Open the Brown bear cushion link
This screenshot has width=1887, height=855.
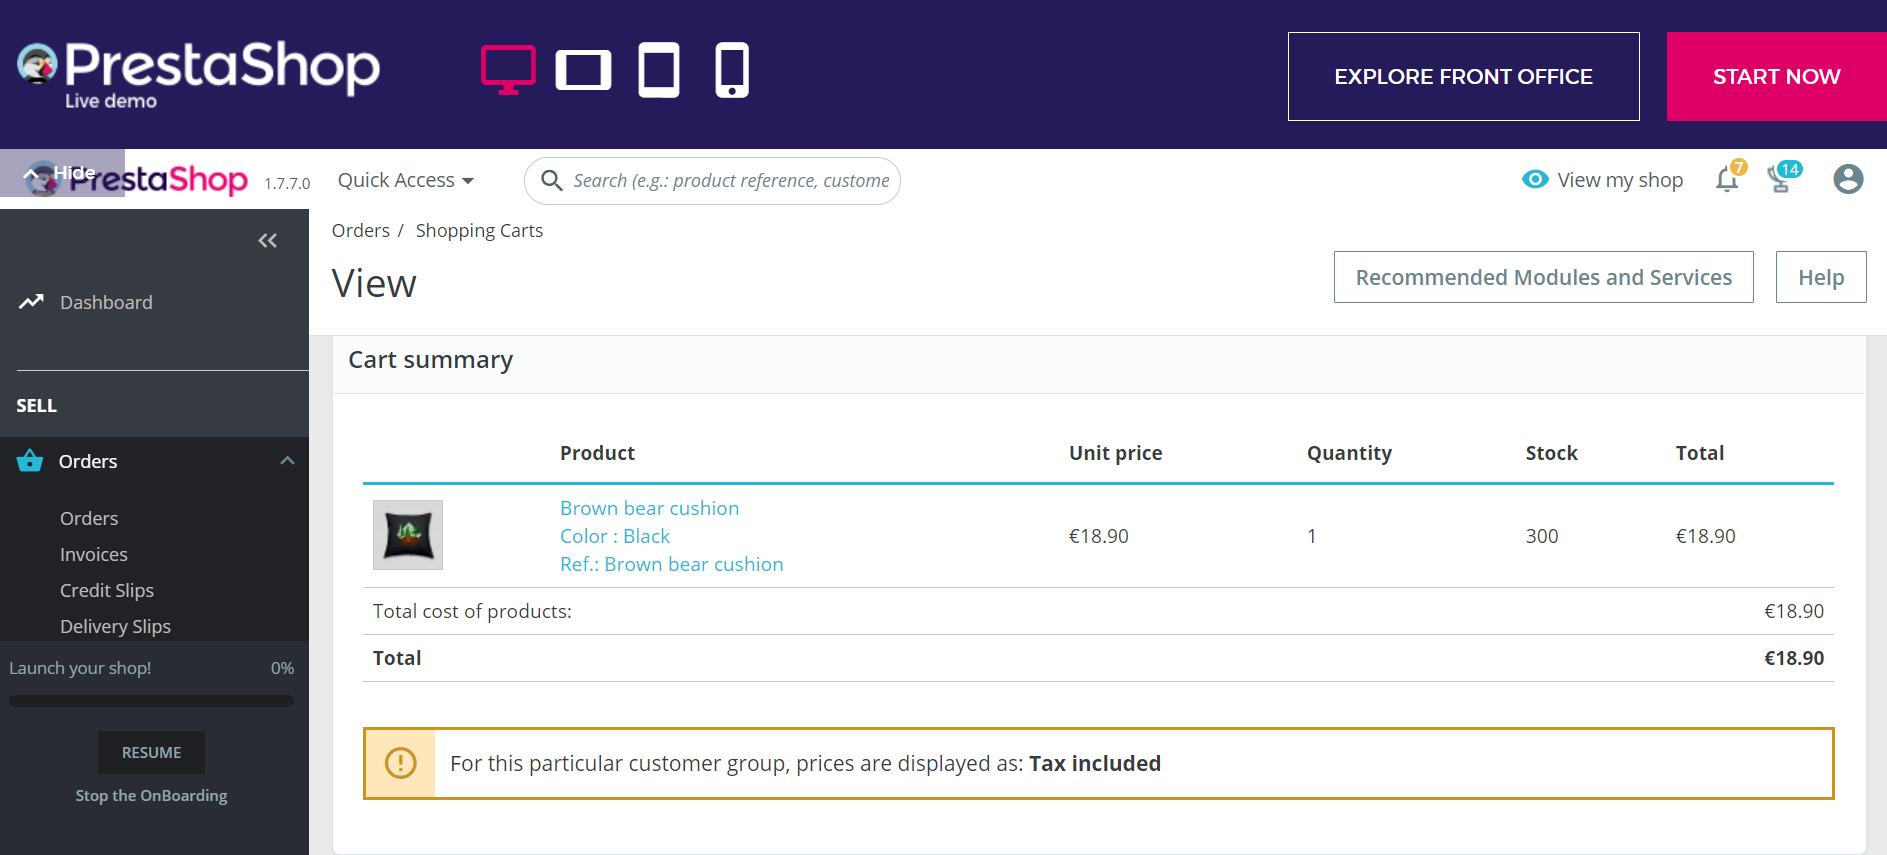click(649, 509)
